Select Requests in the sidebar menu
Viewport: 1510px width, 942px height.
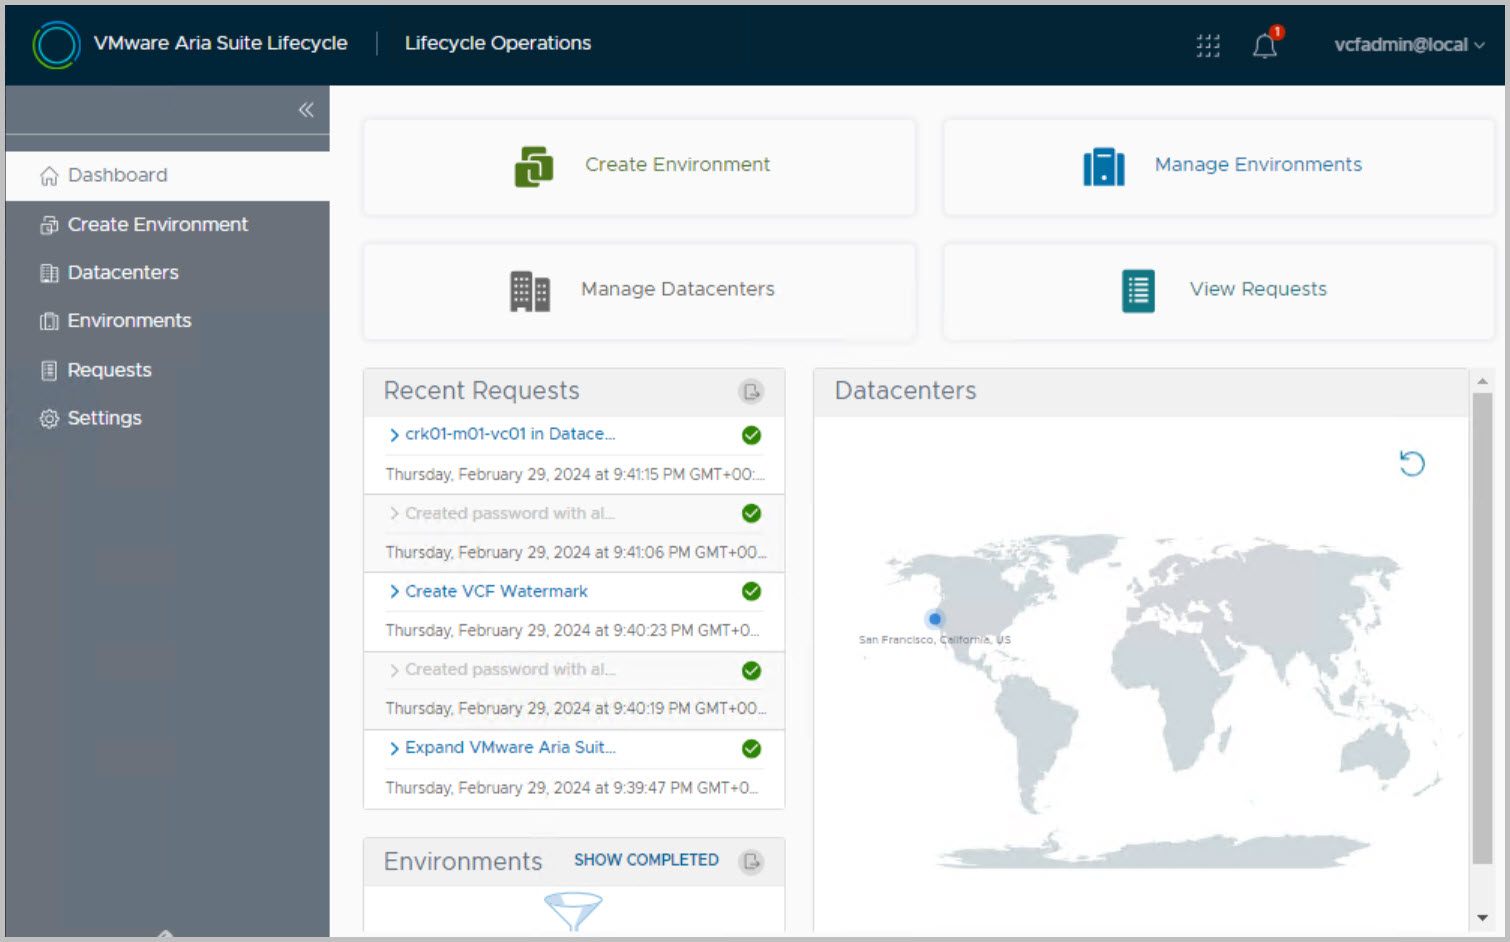[109, 370]
